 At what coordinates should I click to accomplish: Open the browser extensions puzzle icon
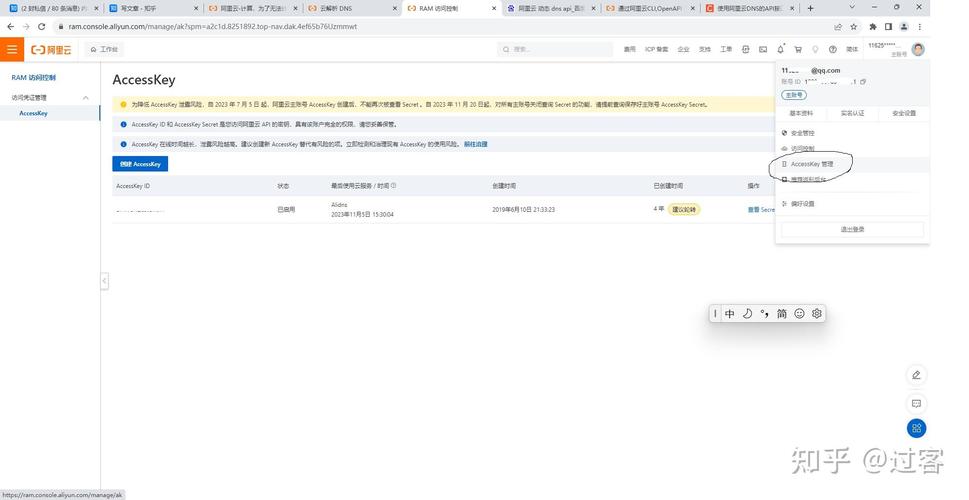click(x=873, y=27)
